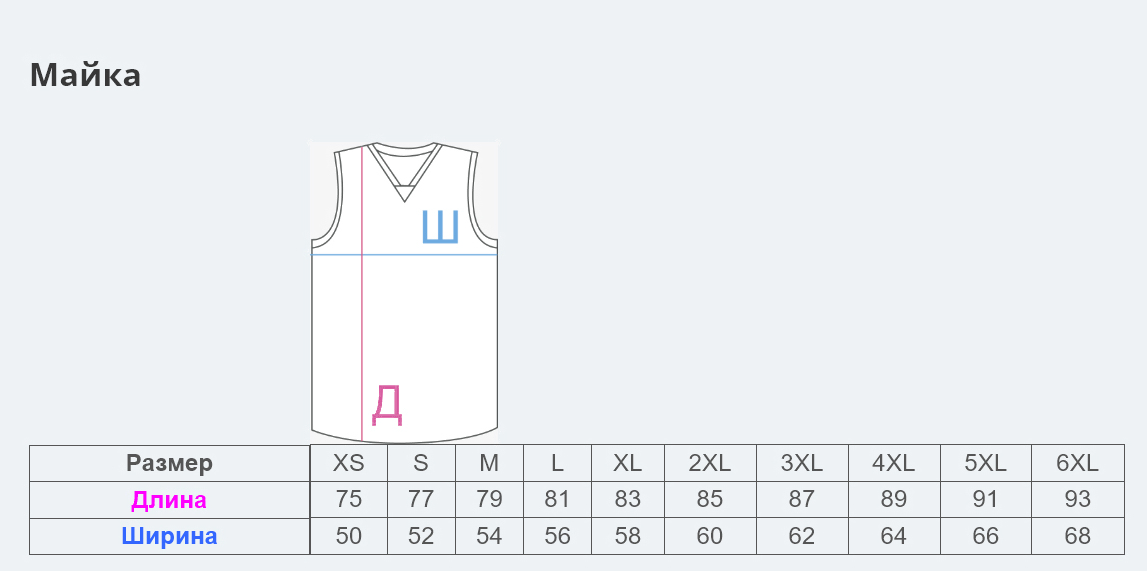Screen dimensions: 1147x571
Task: Click the magenta "Длина" row label
Action: point(169,500)
